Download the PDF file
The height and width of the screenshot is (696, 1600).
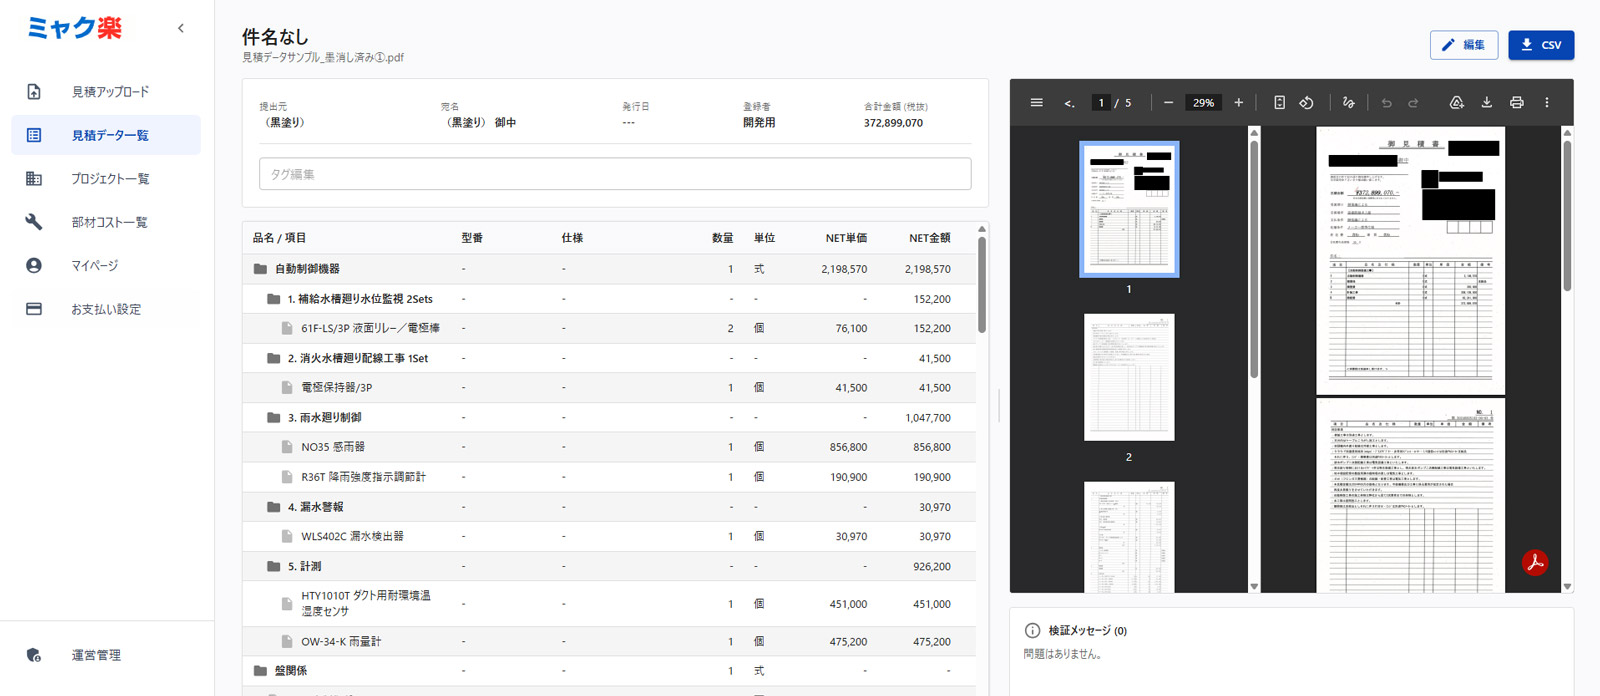coord(1486,103)
